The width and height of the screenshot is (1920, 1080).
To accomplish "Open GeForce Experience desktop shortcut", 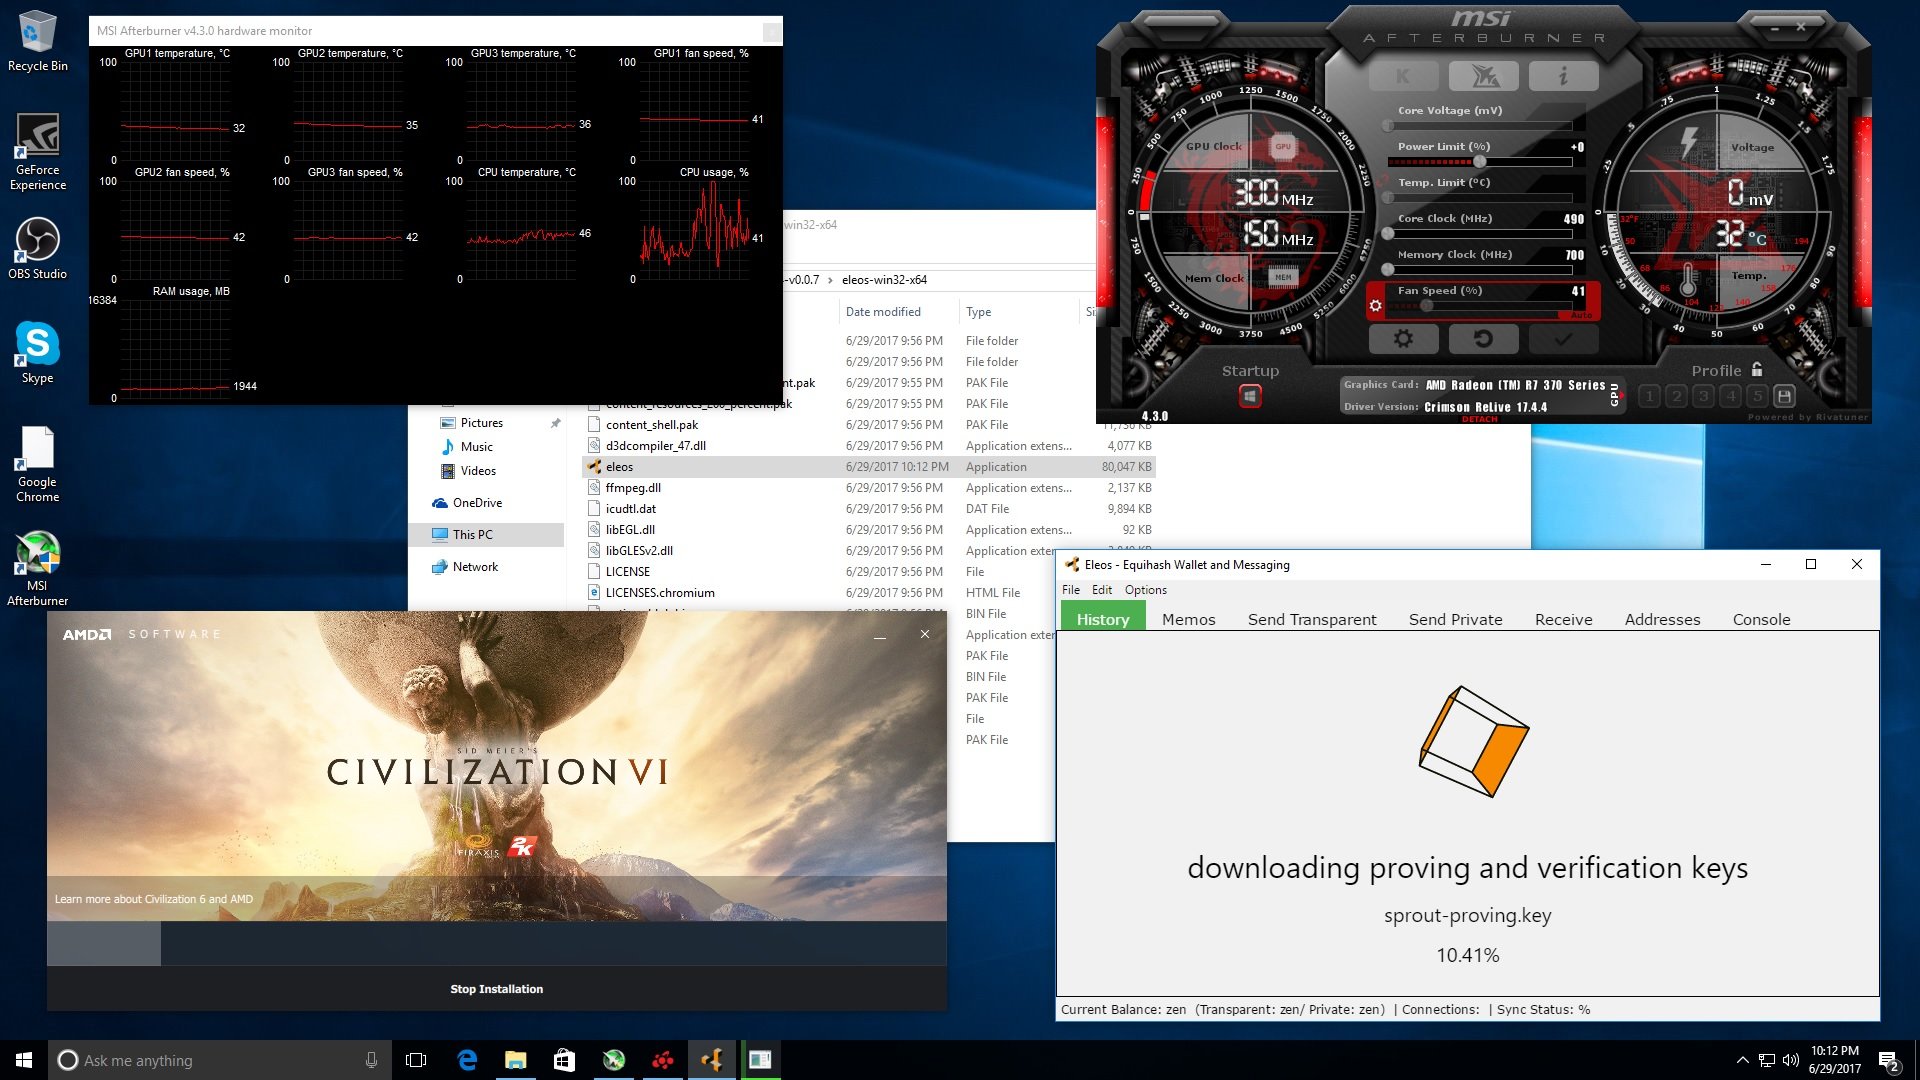I will pyautogui.click(x=37, y=151).
